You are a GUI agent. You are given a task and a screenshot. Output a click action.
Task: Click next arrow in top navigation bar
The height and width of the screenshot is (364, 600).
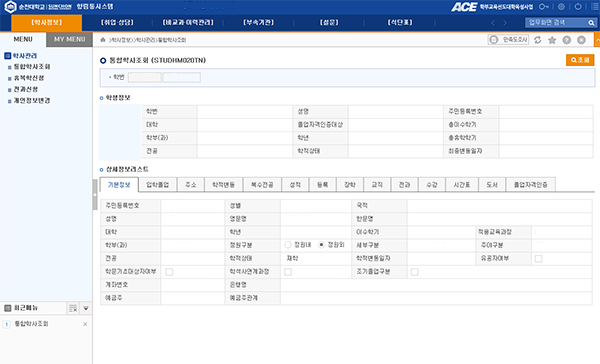point(505,23)
